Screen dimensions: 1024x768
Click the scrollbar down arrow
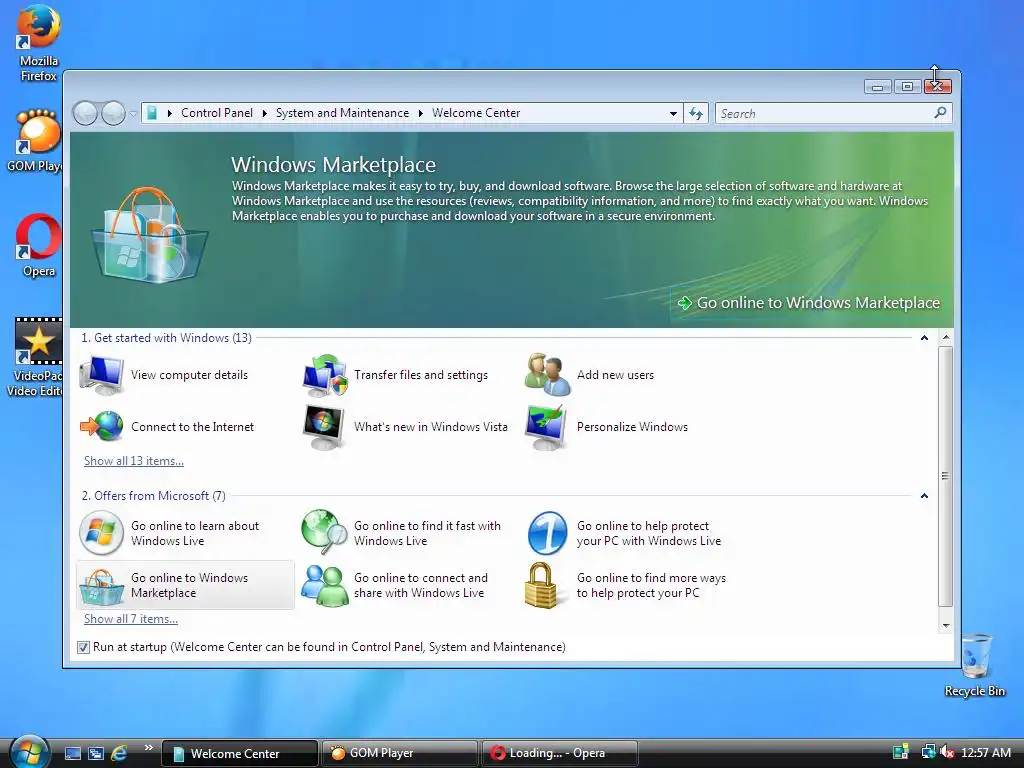coord(946,626)
